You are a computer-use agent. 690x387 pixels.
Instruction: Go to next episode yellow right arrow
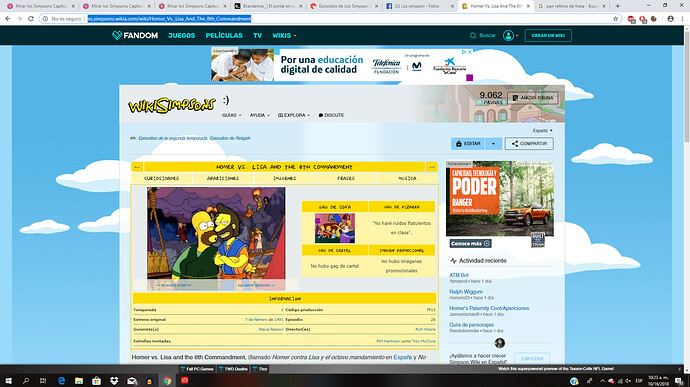click(432, 167)
